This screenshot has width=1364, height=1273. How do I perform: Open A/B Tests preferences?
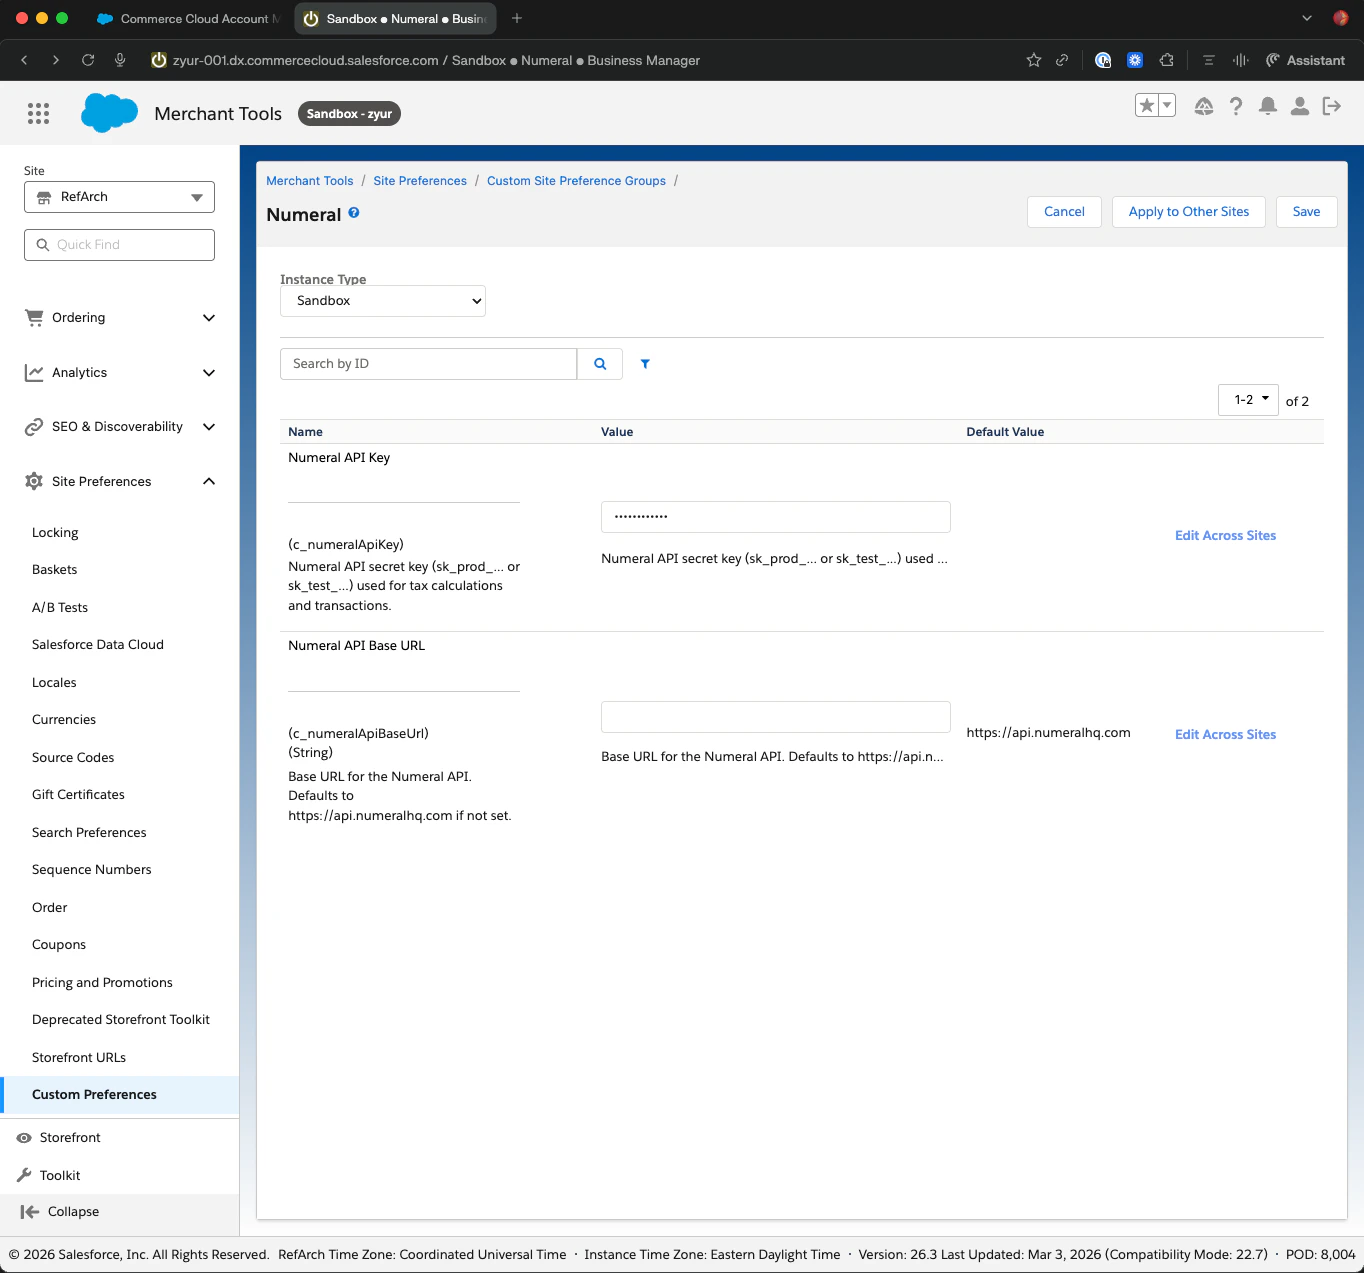pos(60,607)
